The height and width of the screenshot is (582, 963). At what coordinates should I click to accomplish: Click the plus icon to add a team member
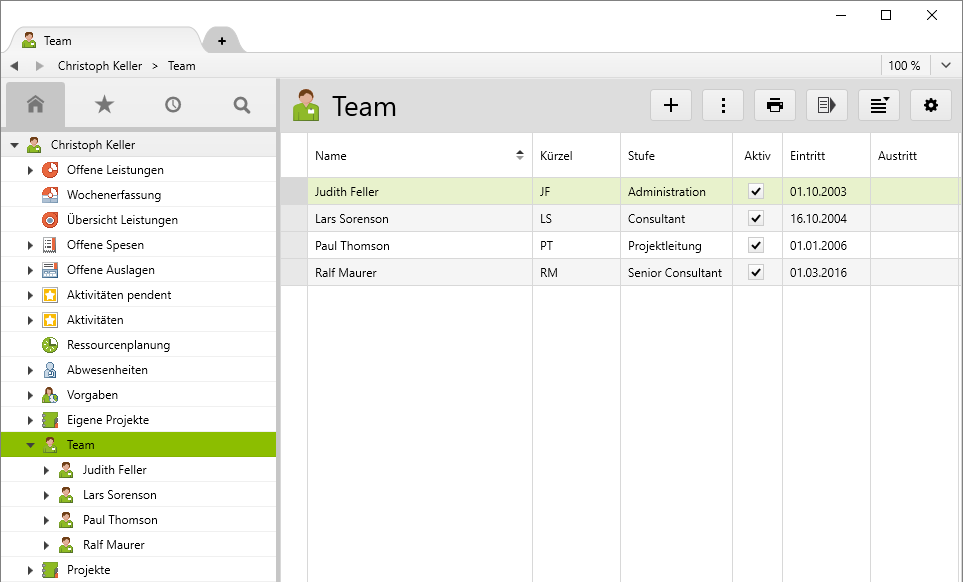coord(671,105)
